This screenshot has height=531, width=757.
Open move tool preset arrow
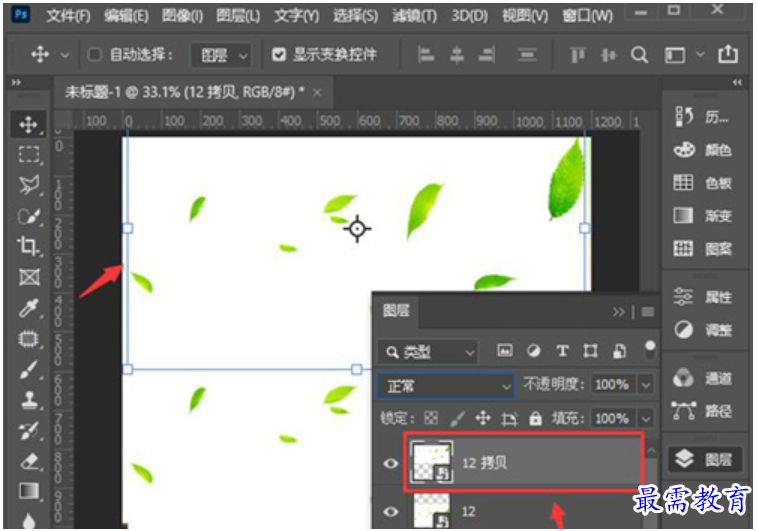pyautogui.click(x=65, y=56)
